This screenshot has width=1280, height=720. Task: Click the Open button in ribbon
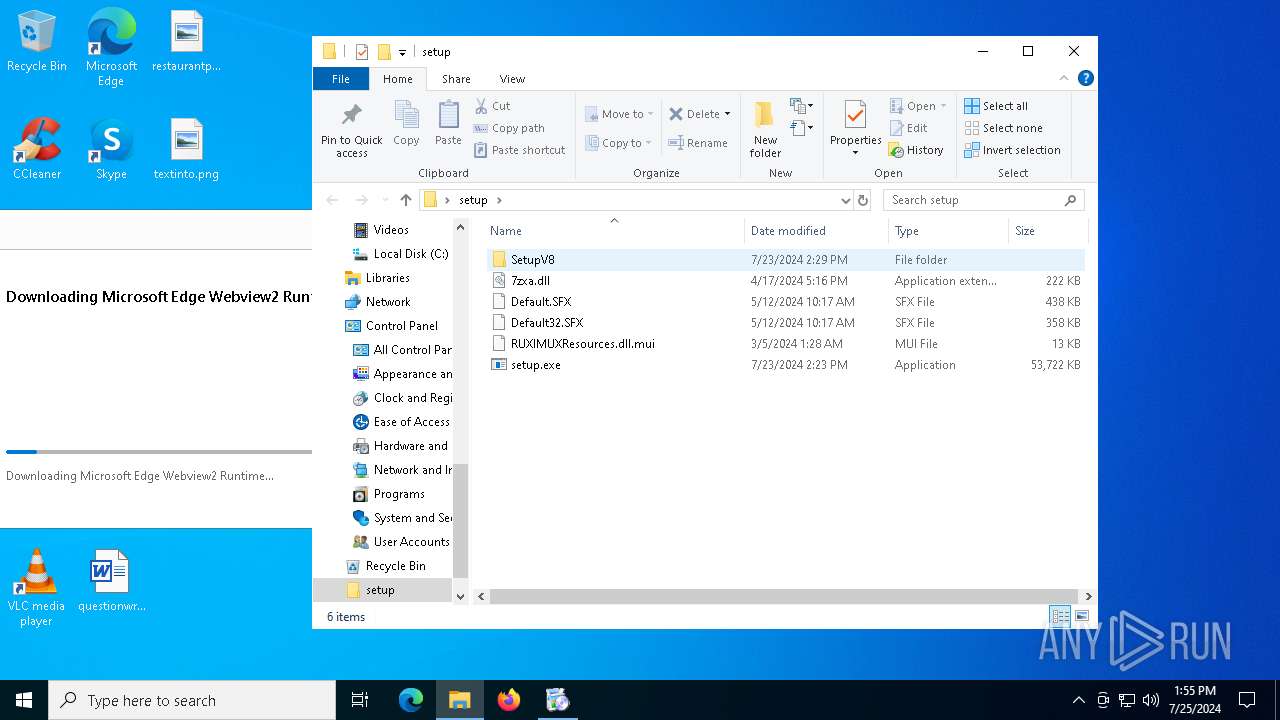(917, 106)
